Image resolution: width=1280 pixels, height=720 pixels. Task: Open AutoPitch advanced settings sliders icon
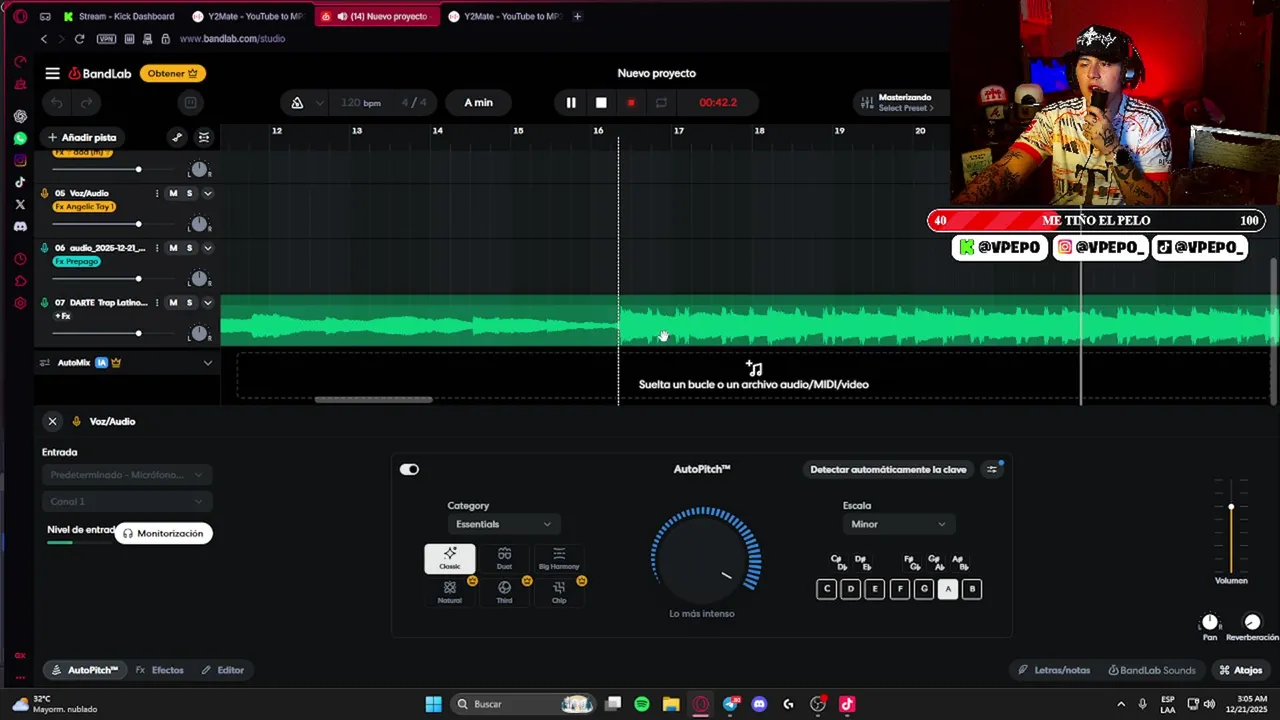tap(992, 469)
